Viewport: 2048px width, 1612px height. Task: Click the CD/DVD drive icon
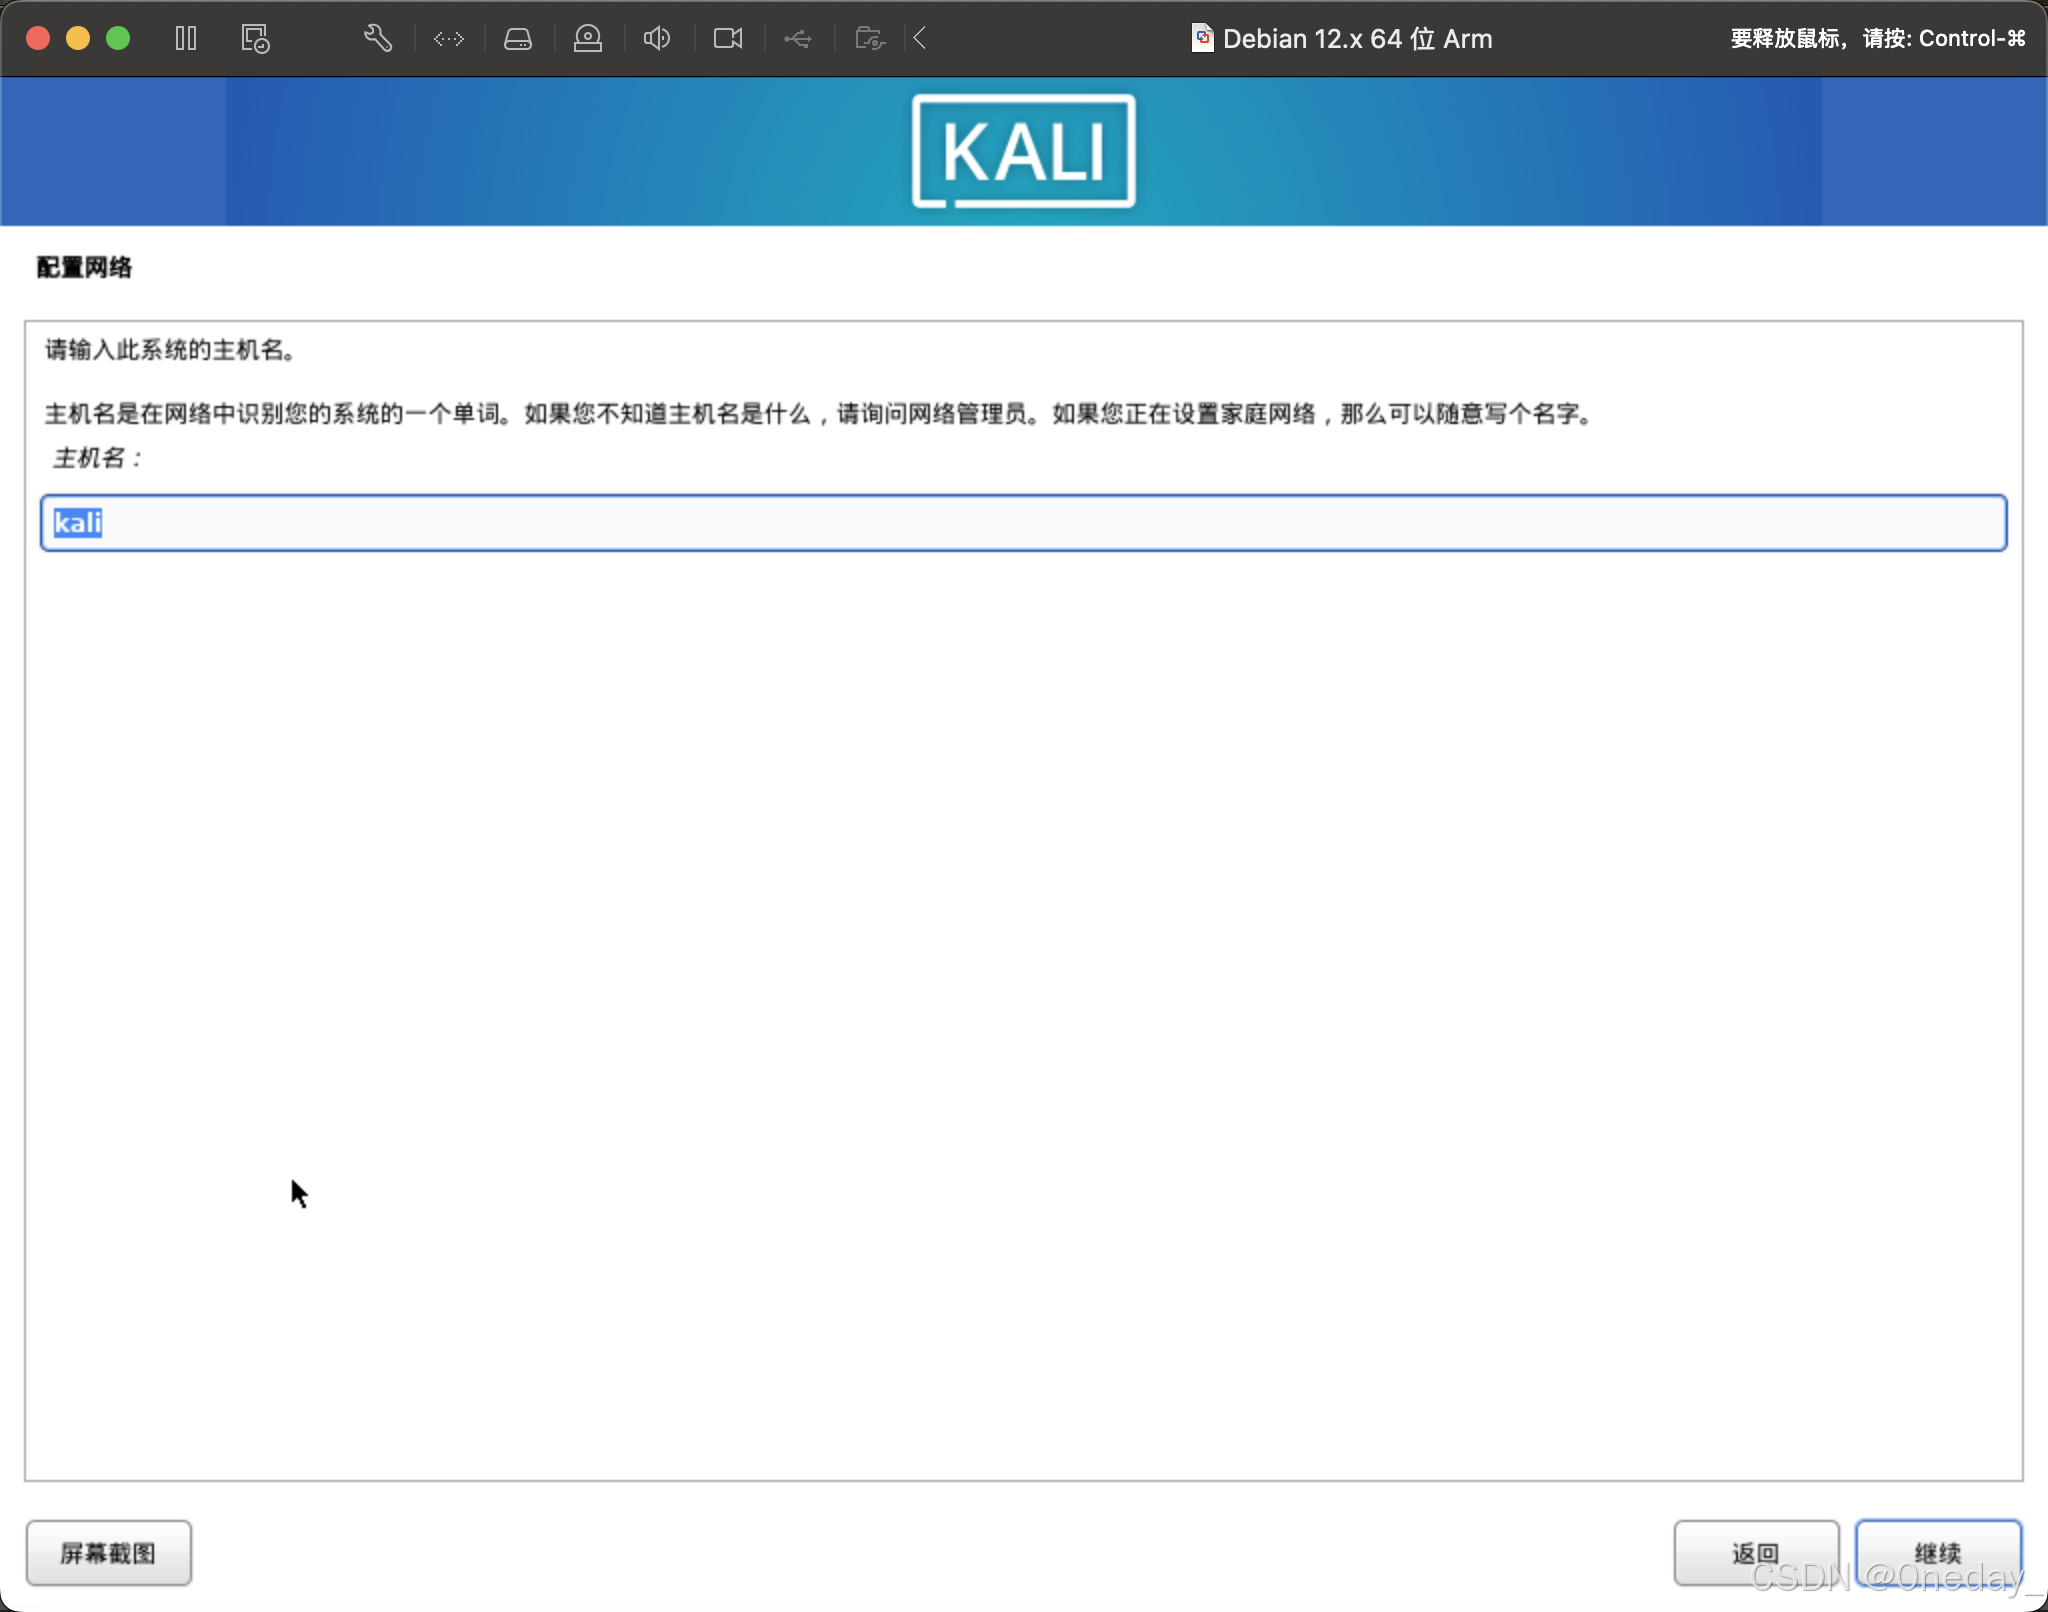click(x=588, y=39)
